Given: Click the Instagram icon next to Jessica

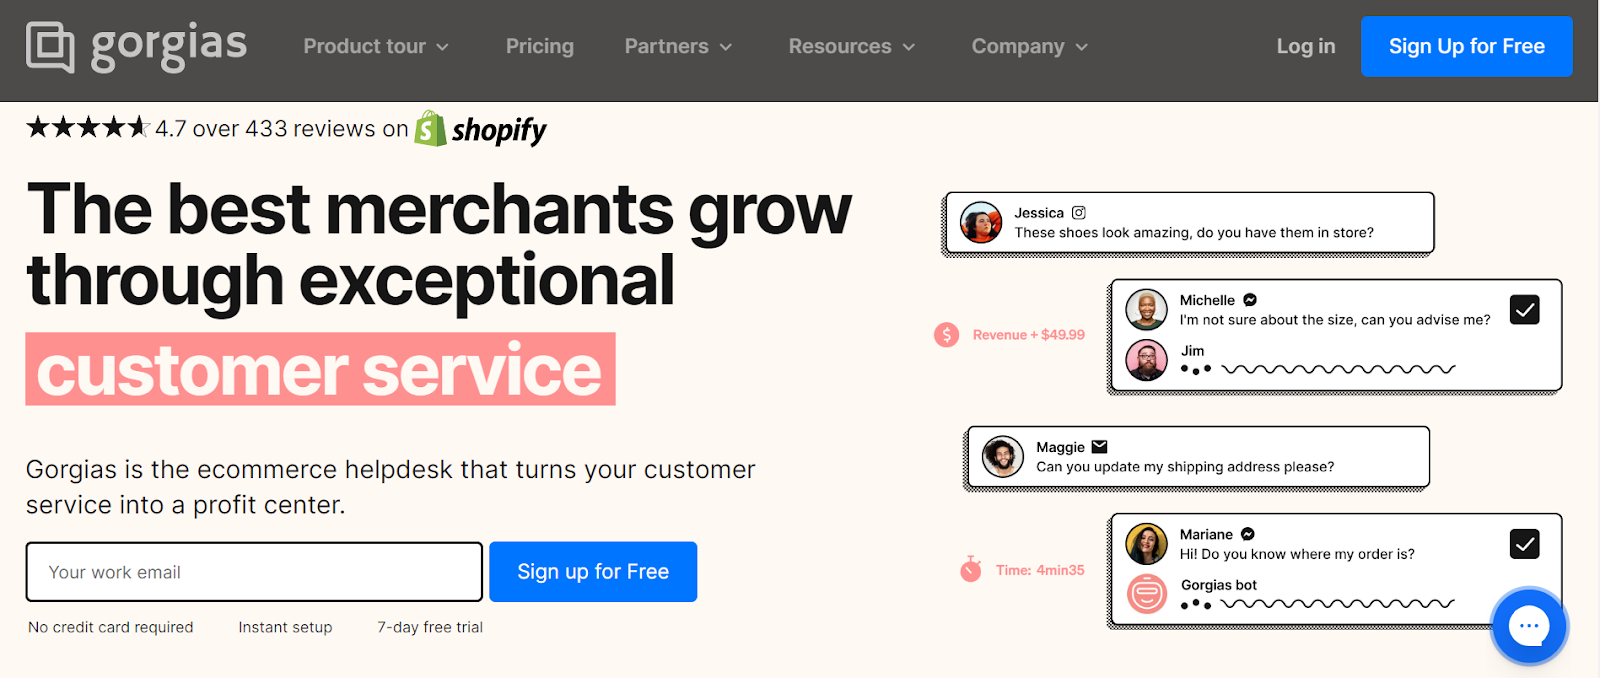Looking at the screenshot, I should click(1079, 213).
